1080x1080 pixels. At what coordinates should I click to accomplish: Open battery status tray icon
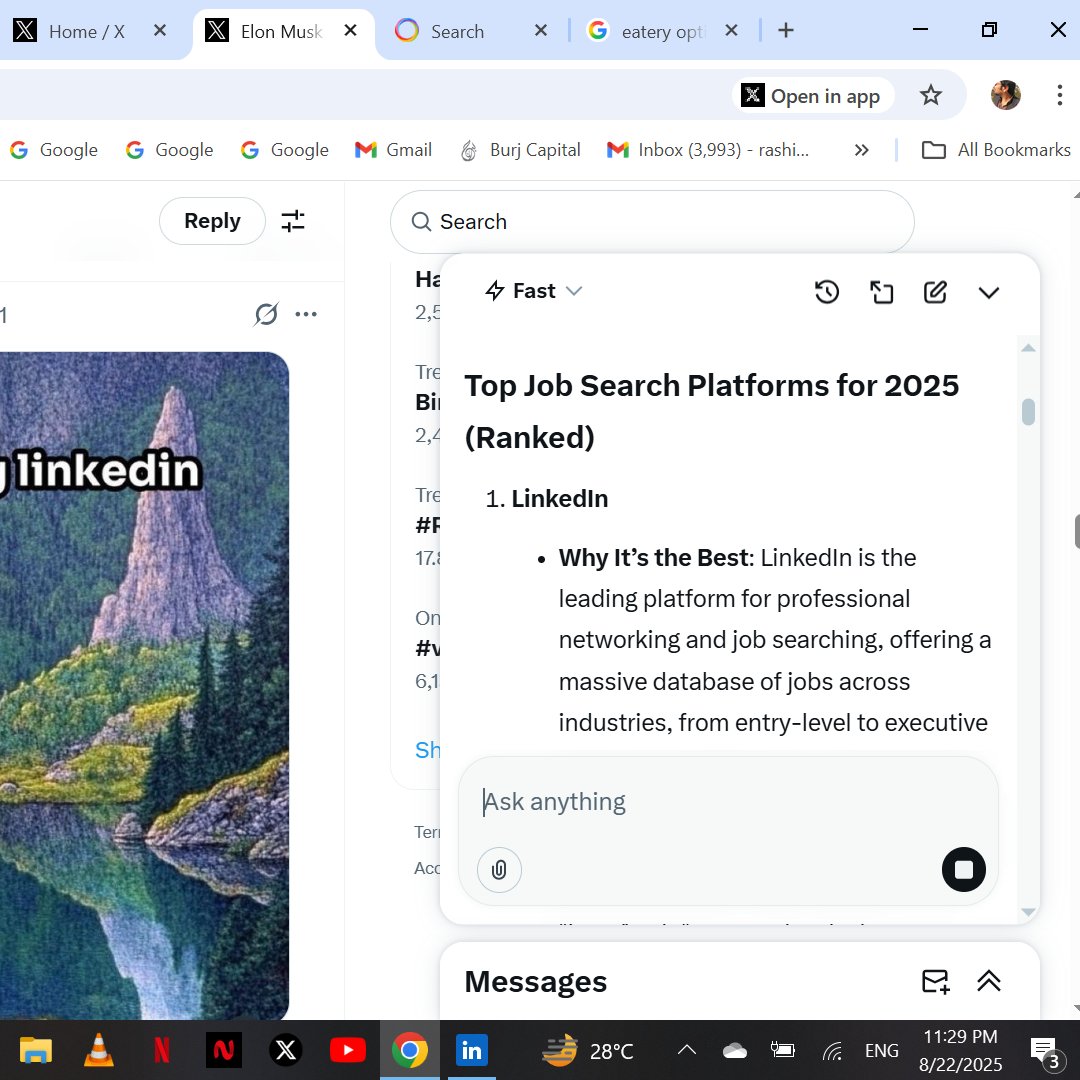782,1050
